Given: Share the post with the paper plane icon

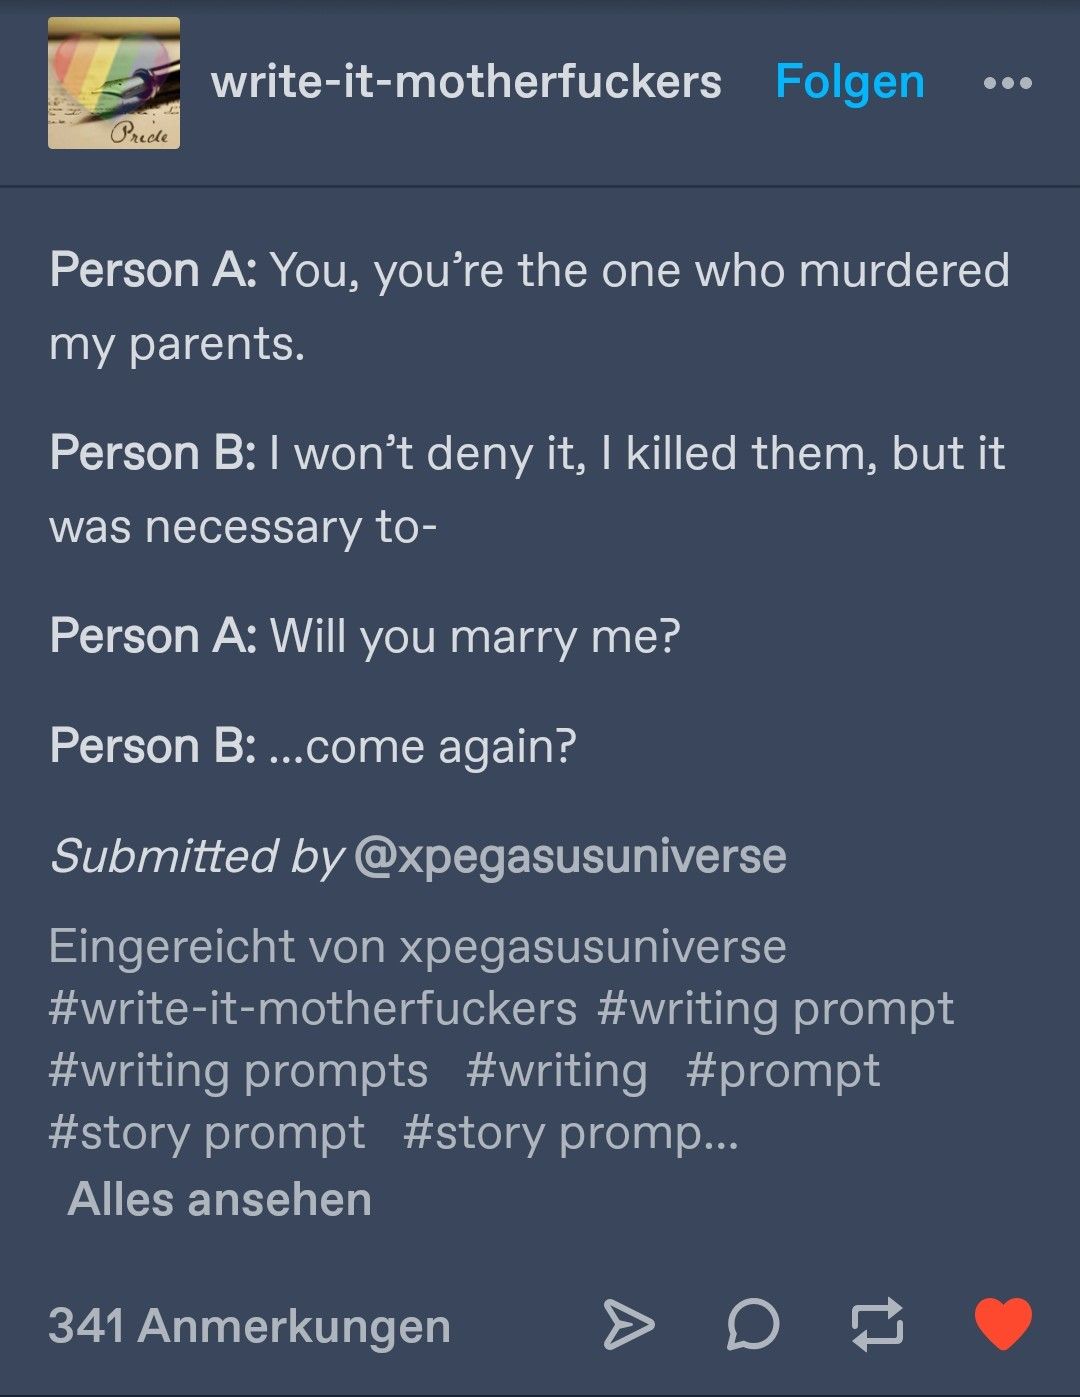Looking at the screenshot, I should pos(629,1325).
